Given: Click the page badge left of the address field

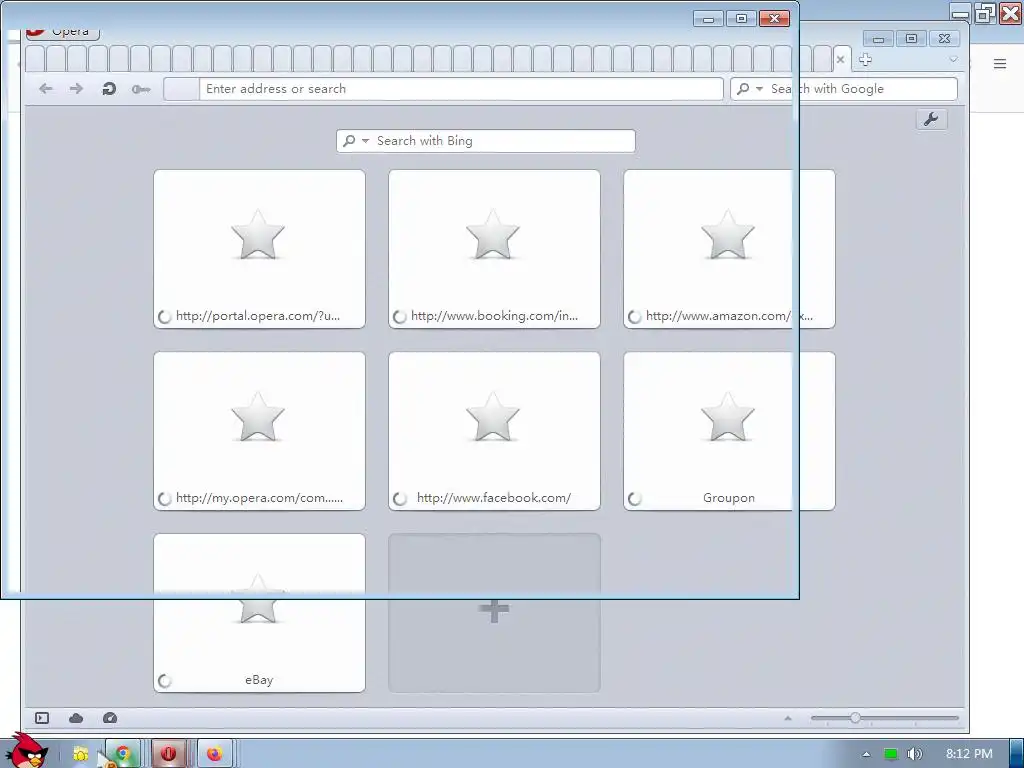Looking at the screenshot, I should pos(181,89).
